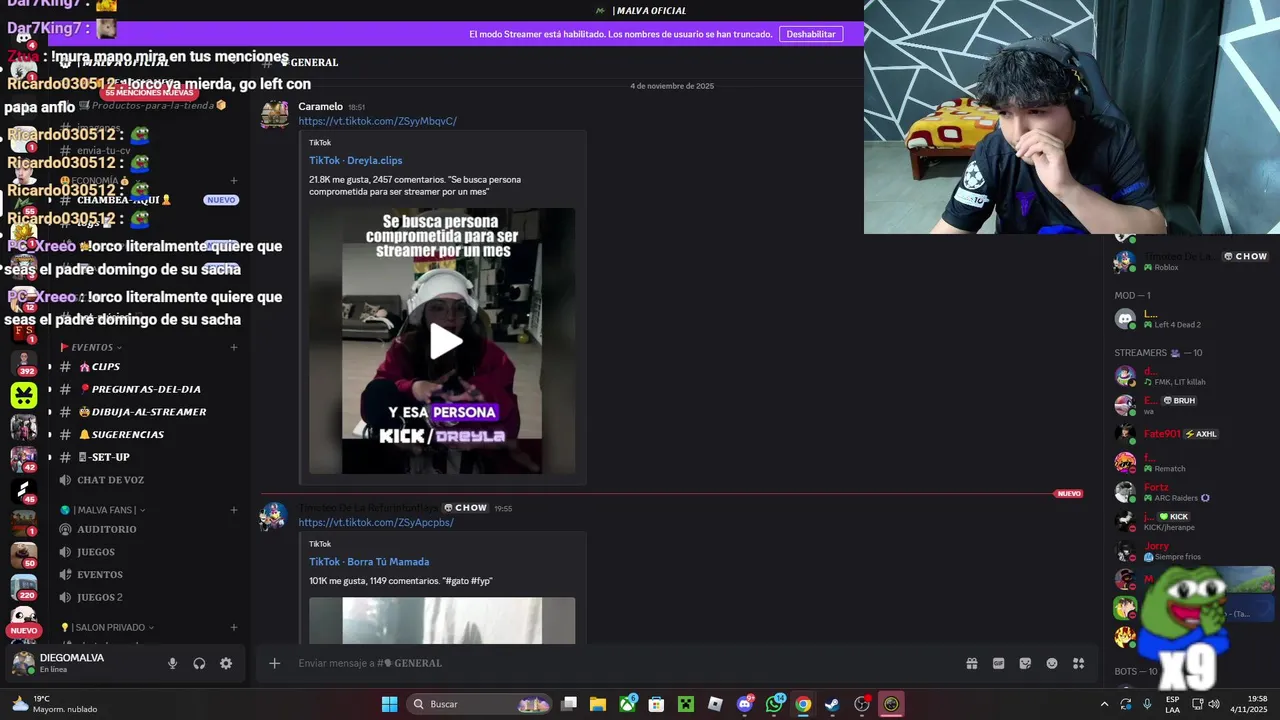The width and height of the screenshot is (1280, 720).
Task: Add channel to SALON PRIVADO category
Action: 233,628
